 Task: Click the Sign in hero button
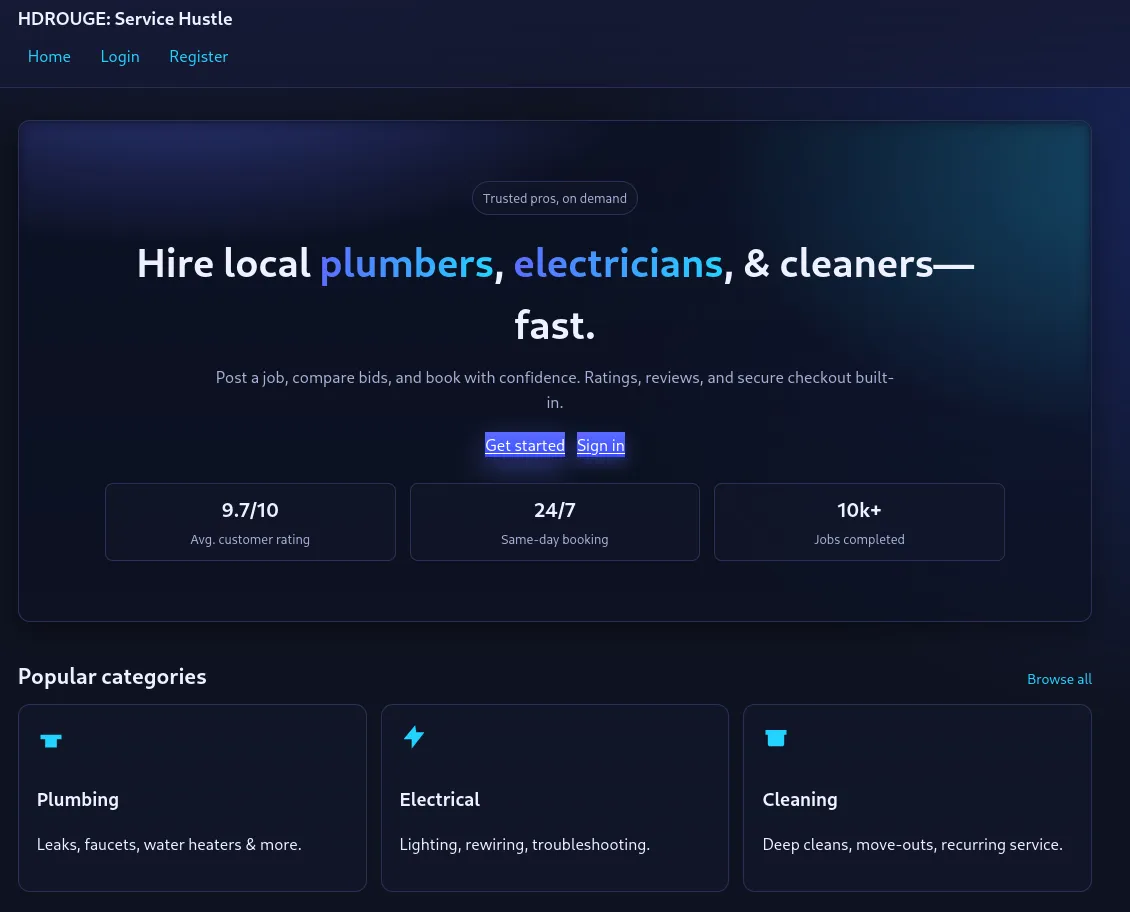601,446
